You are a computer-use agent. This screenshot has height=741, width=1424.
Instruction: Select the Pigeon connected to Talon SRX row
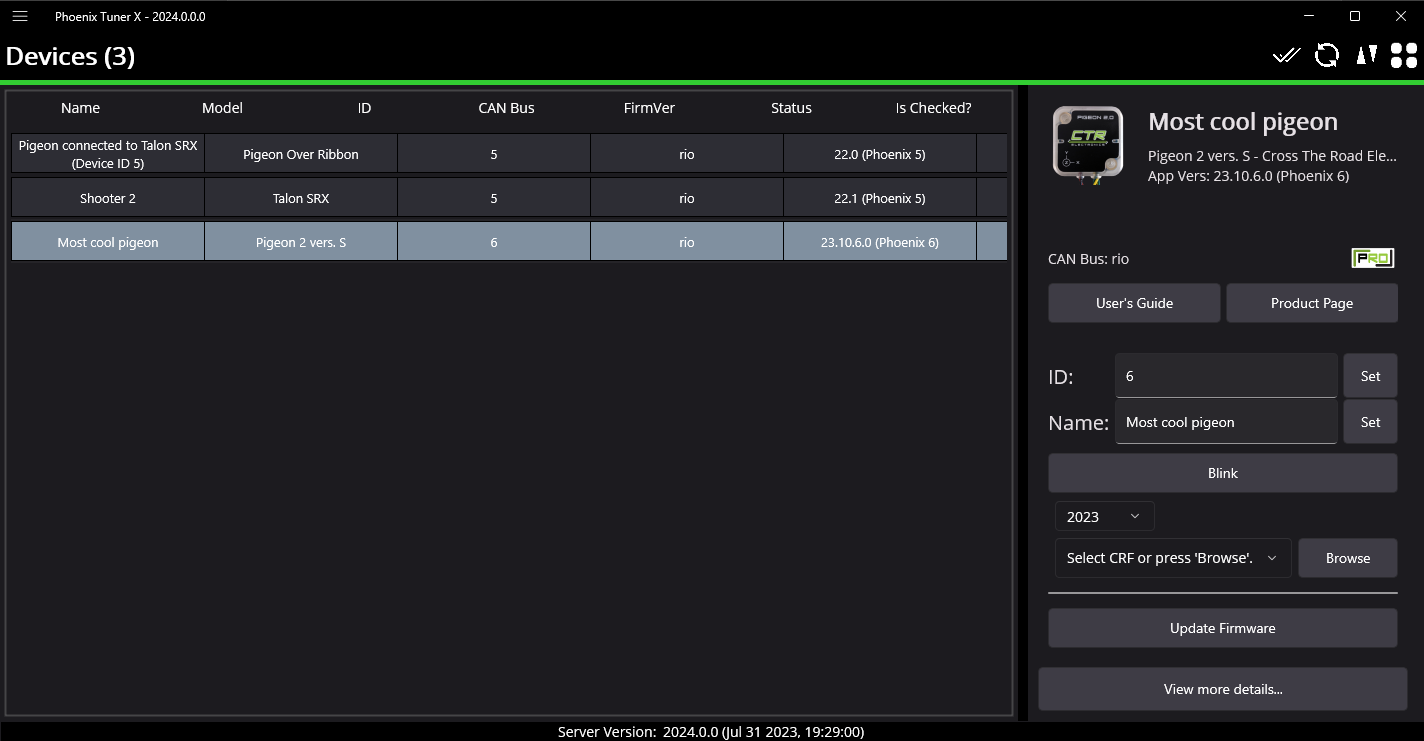pos(509,154)
